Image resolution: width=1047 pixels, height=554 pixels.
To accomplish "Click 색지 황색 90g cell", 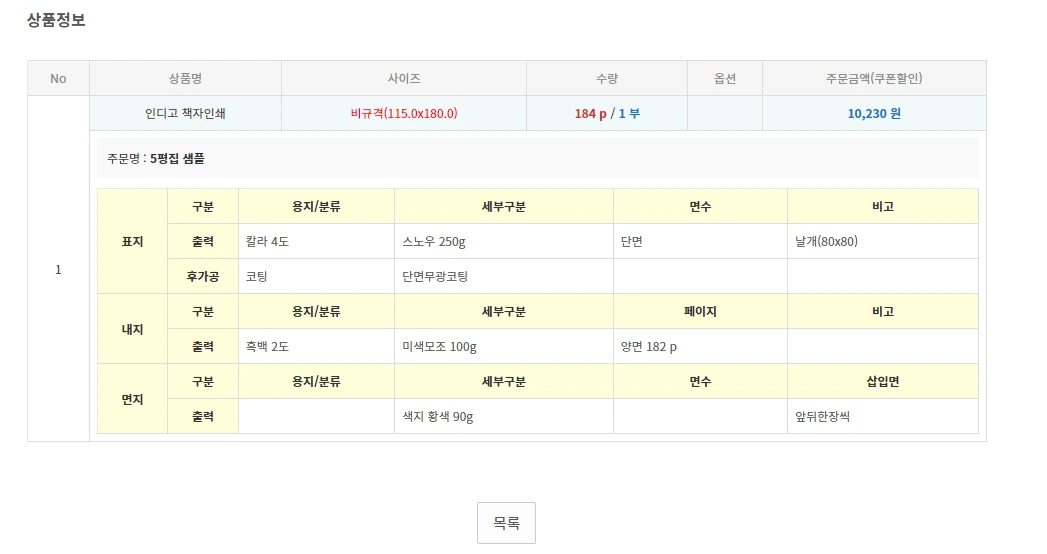I will [504, 417].
